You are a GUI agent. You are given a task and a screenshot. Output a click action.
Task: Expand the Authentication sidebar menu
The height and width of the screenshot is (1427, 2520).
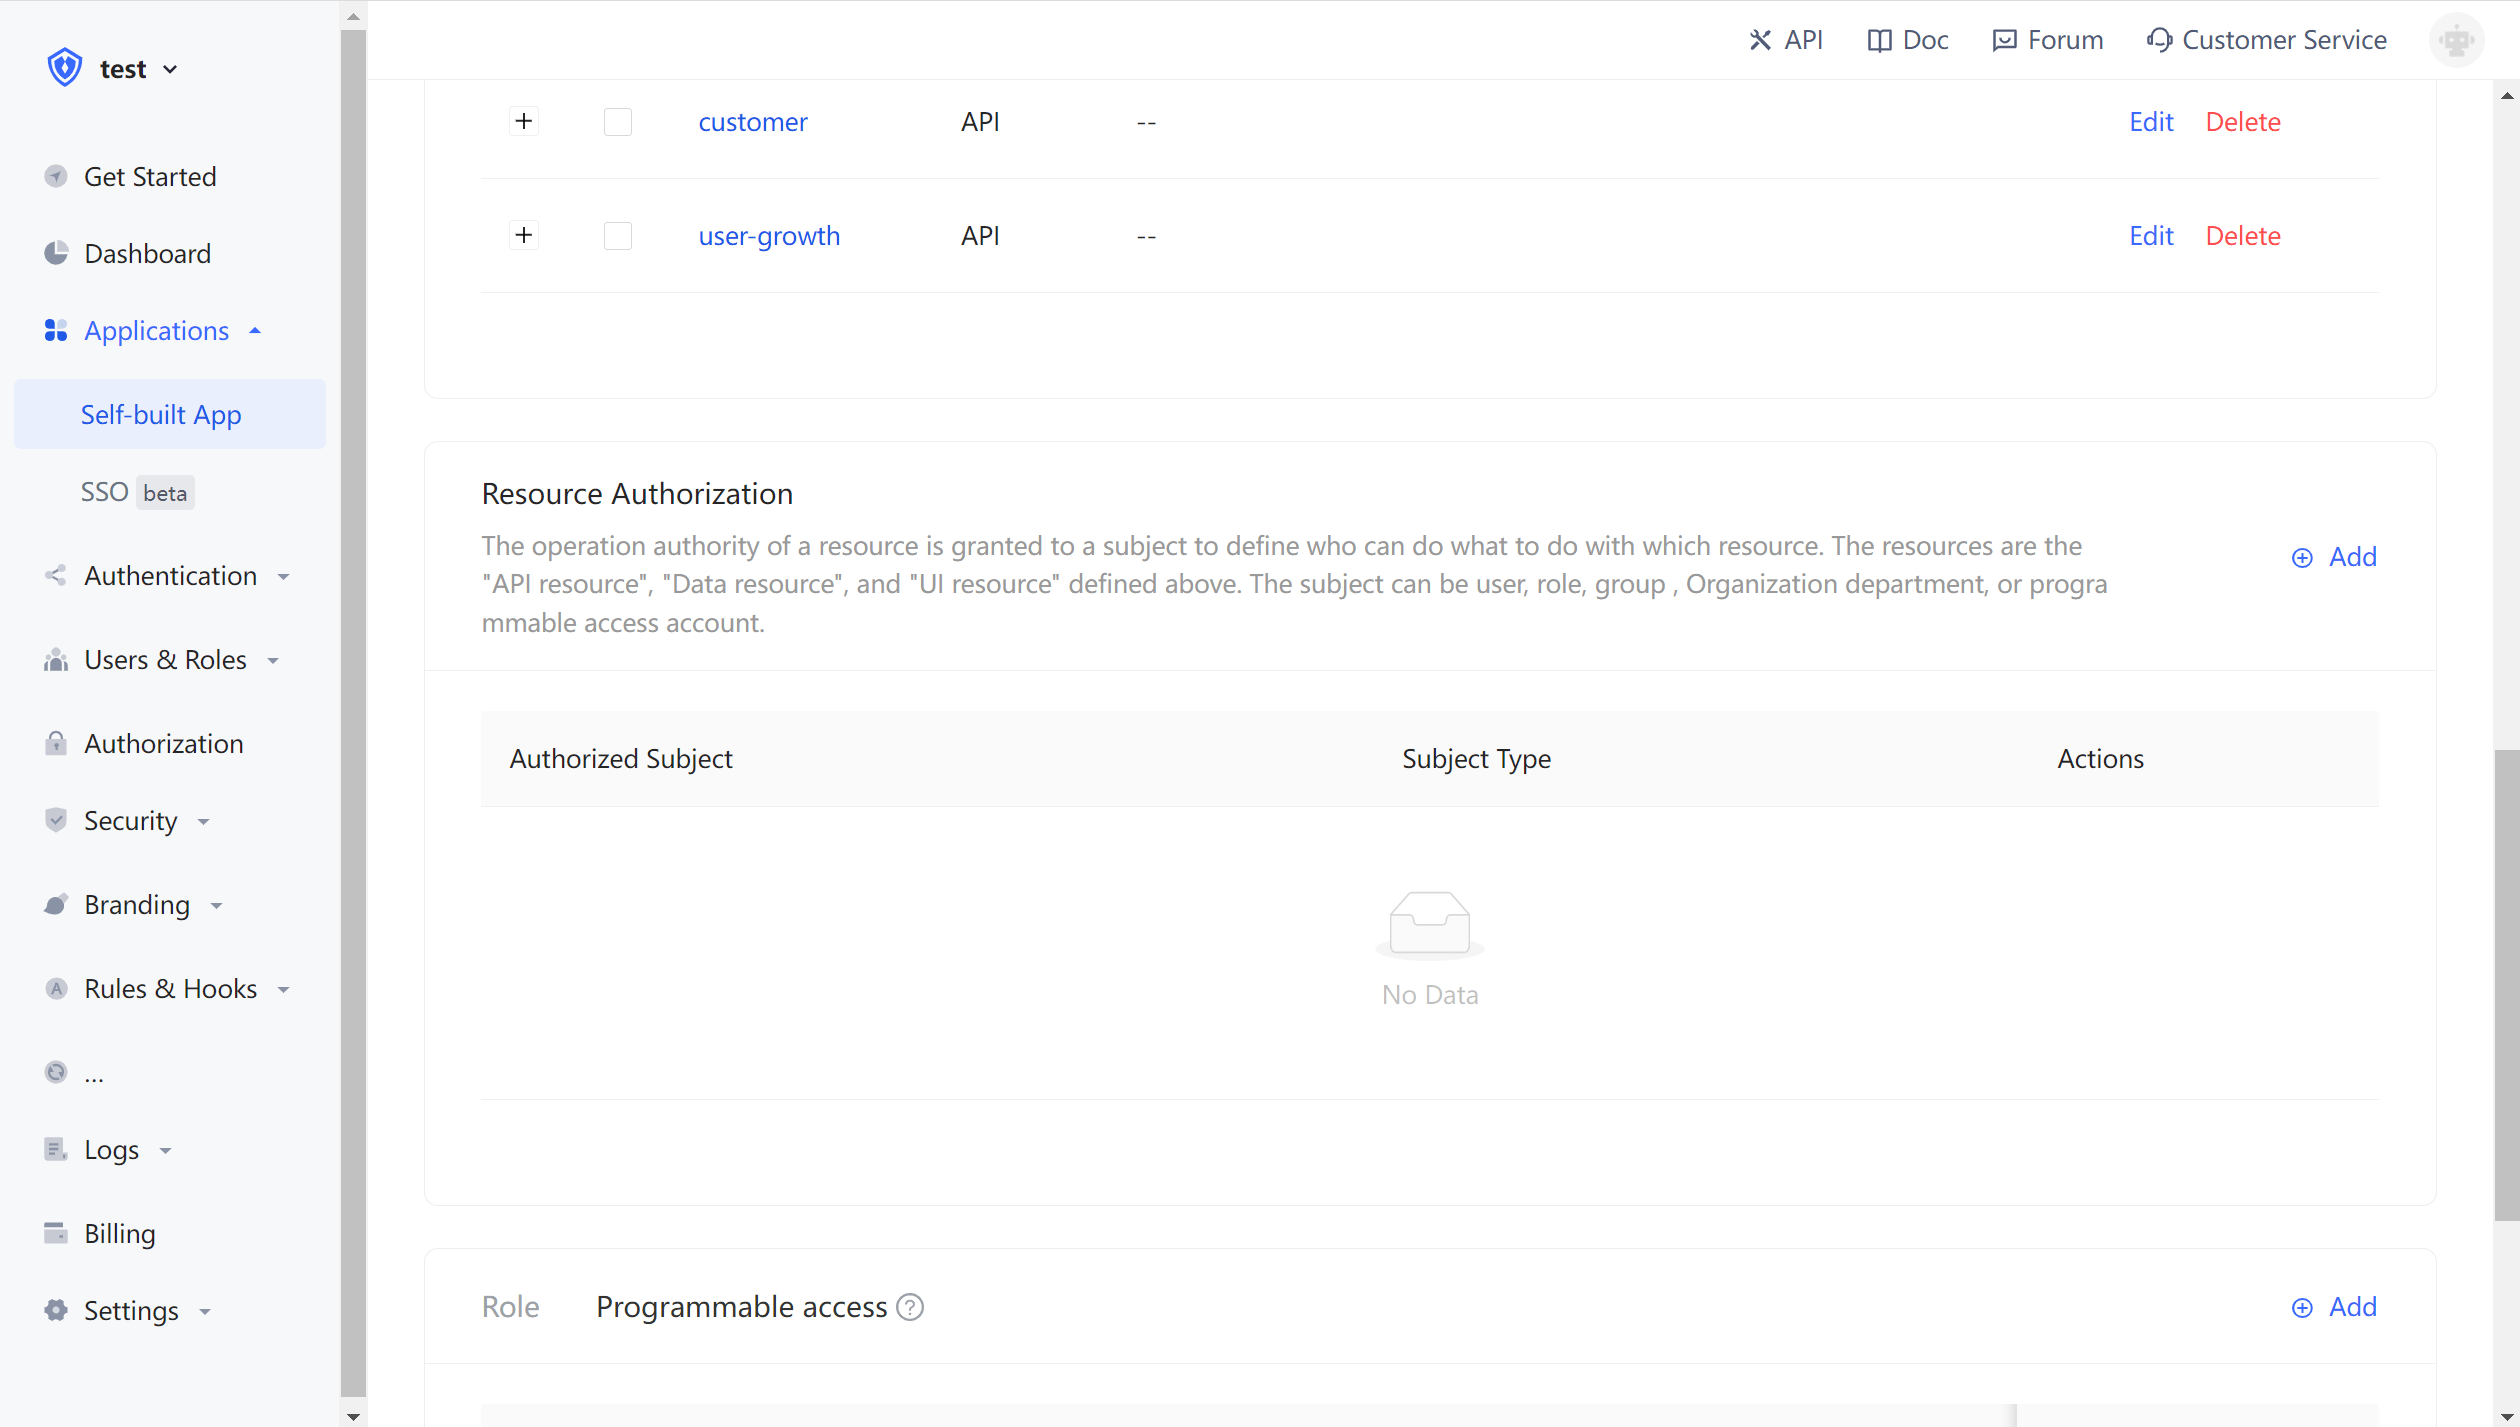coord(171,576)
